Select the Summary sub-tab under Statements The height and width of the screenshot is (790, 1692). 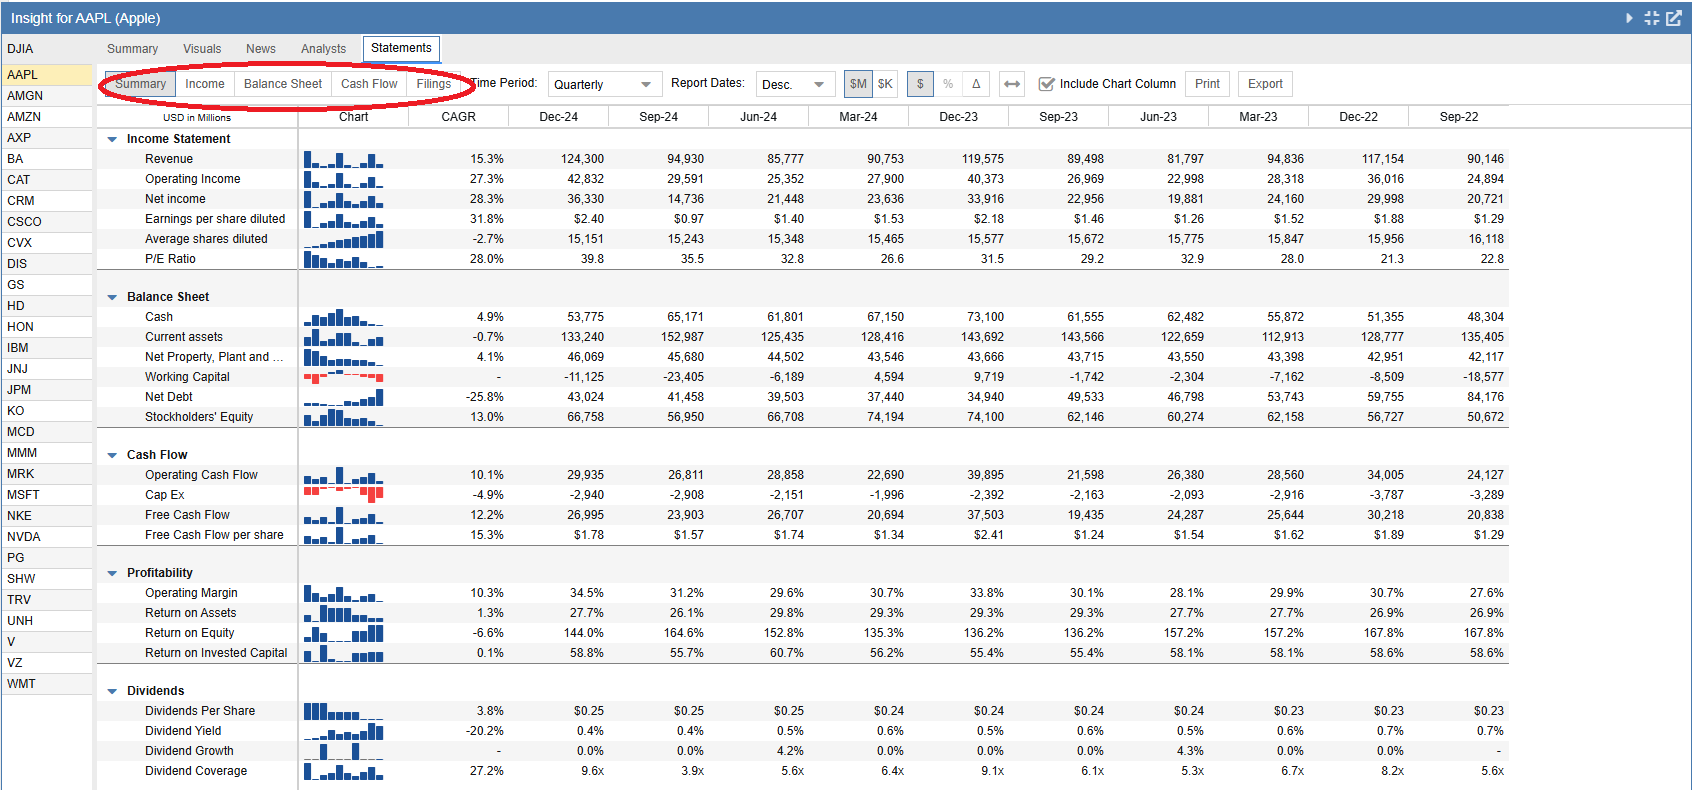pos(140,84)
